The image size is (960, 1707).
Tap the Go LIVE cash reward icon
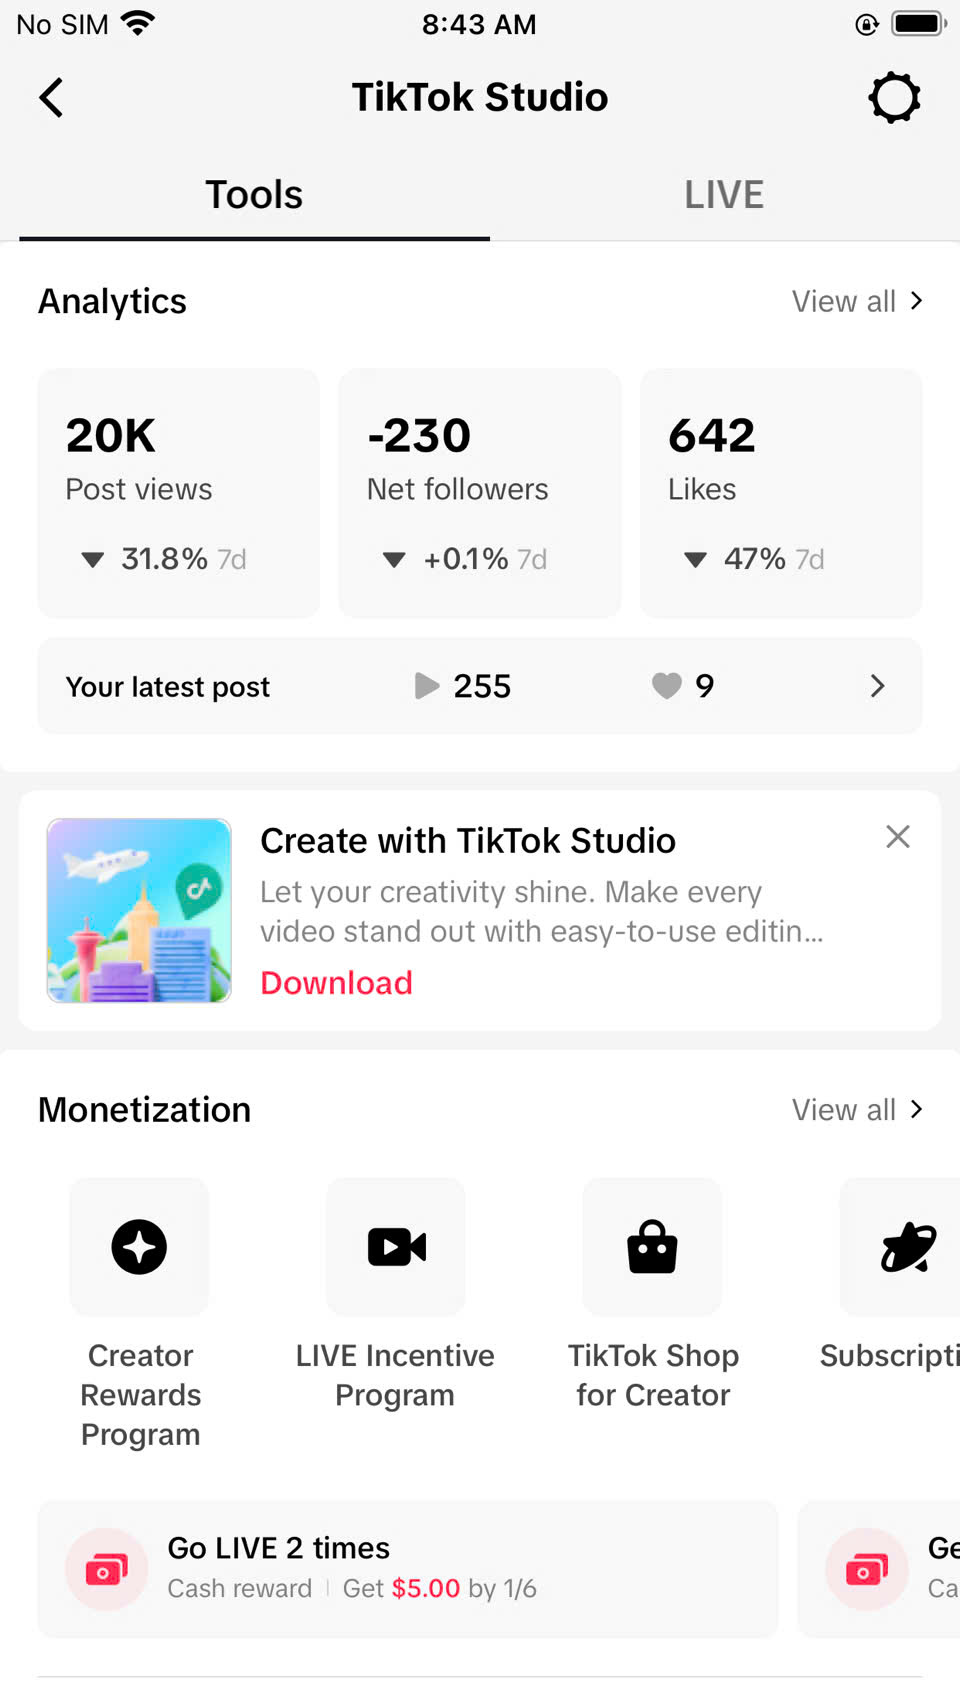[106, 1569]
